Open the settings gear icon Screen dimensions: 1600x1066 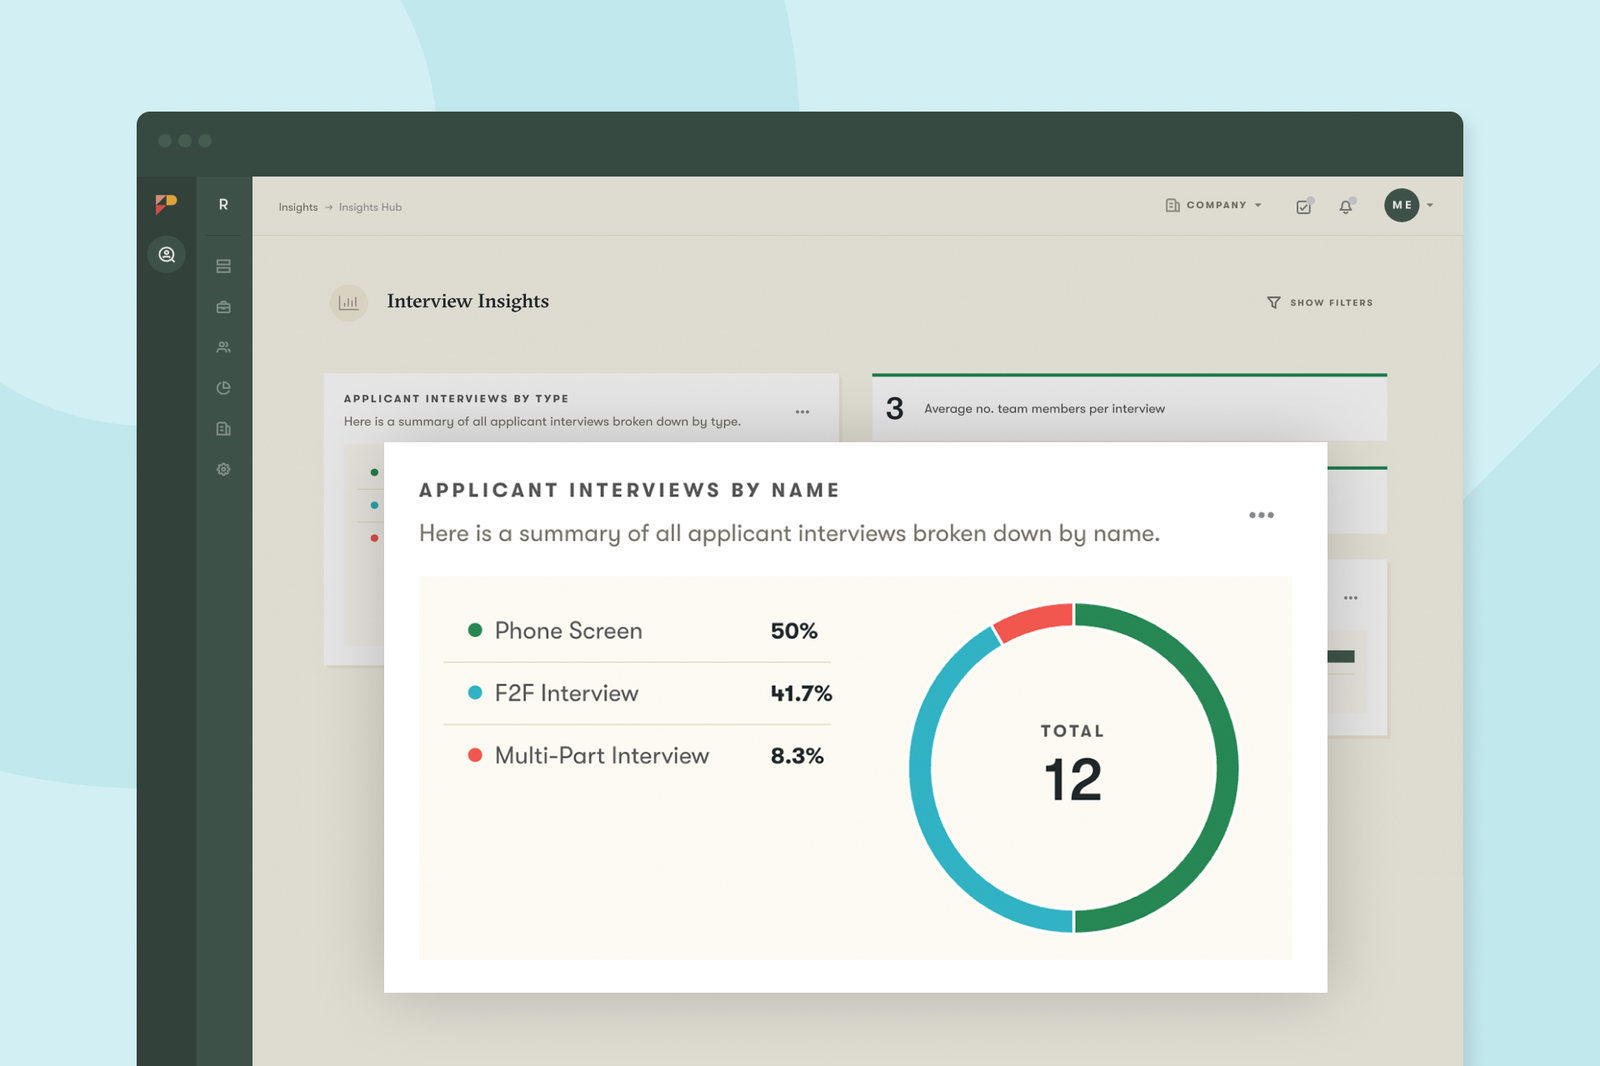coord(223,469)
